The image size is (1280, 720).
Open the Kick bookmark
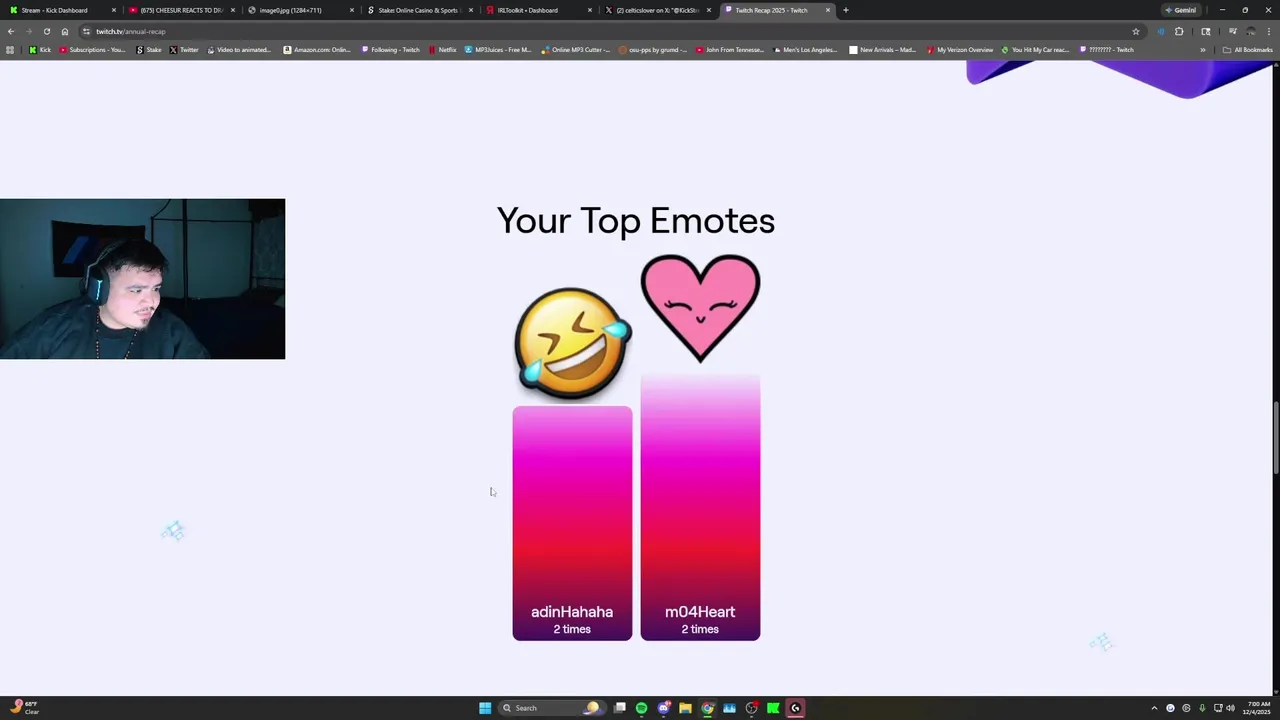[x=40, y=50]
